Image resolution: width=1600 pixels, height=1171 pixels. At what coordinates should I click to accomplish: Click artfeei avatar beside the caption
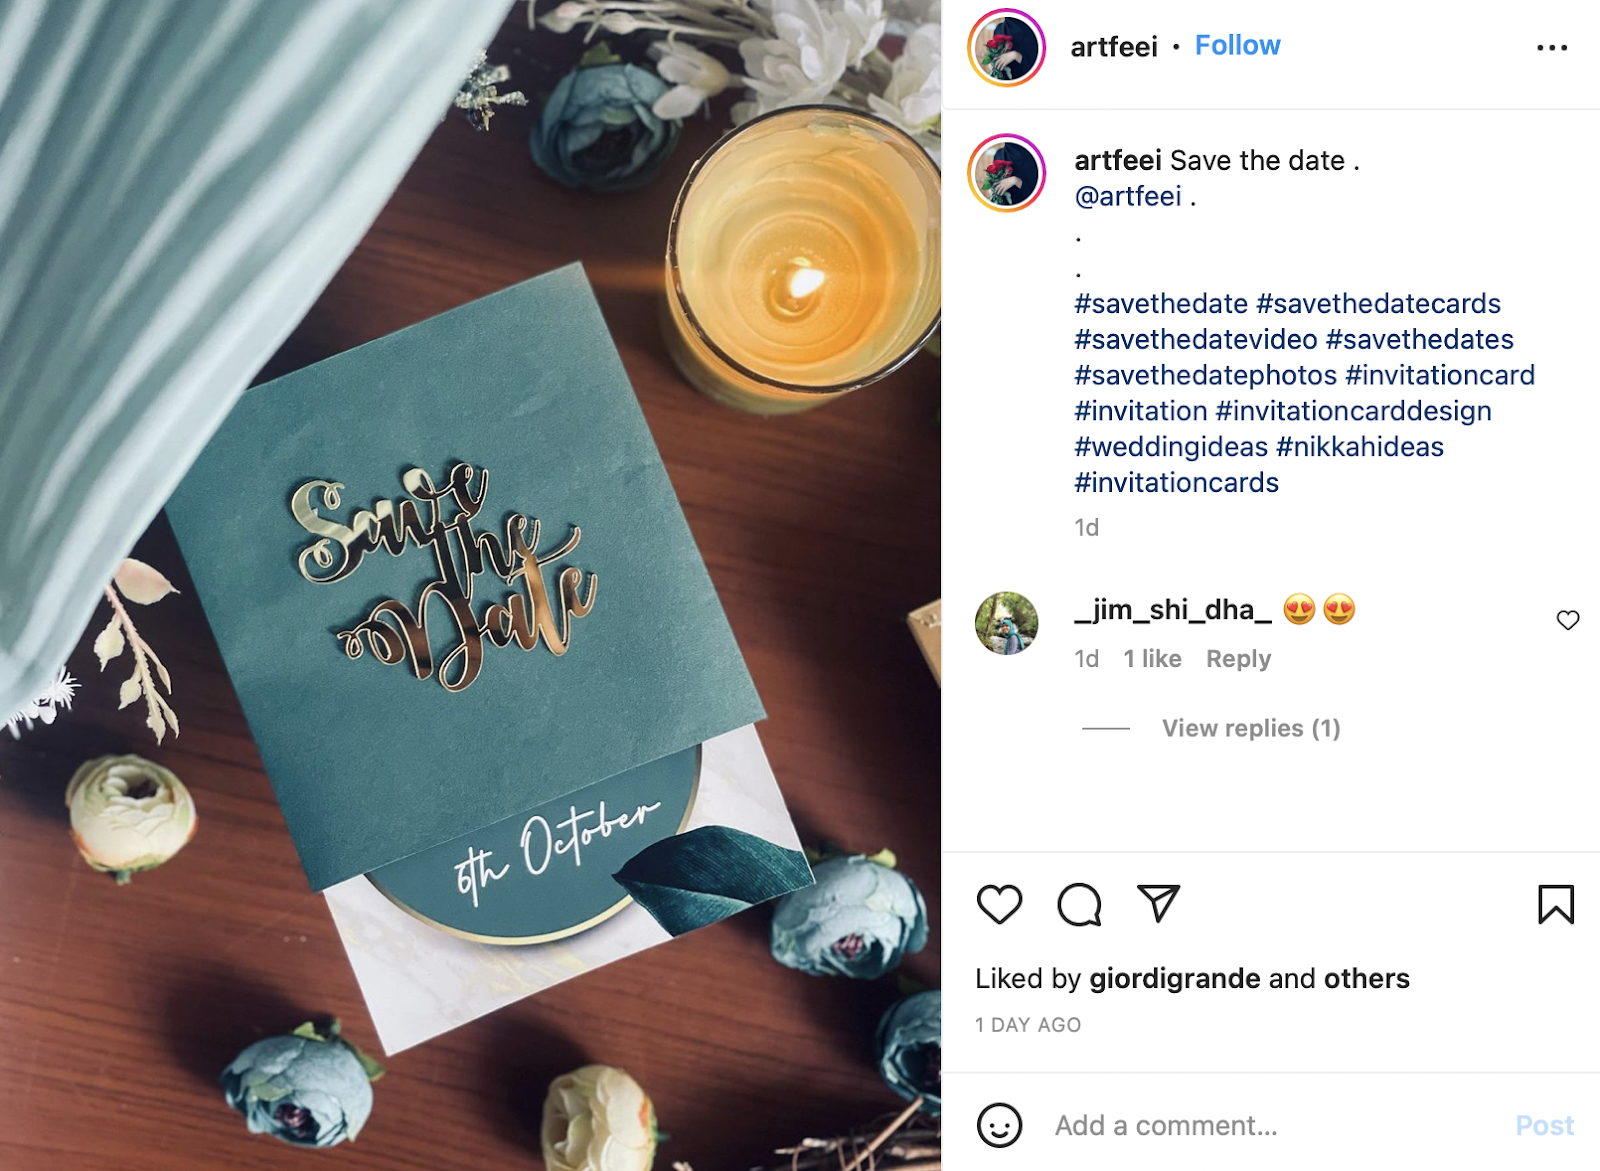(1006, 173)
